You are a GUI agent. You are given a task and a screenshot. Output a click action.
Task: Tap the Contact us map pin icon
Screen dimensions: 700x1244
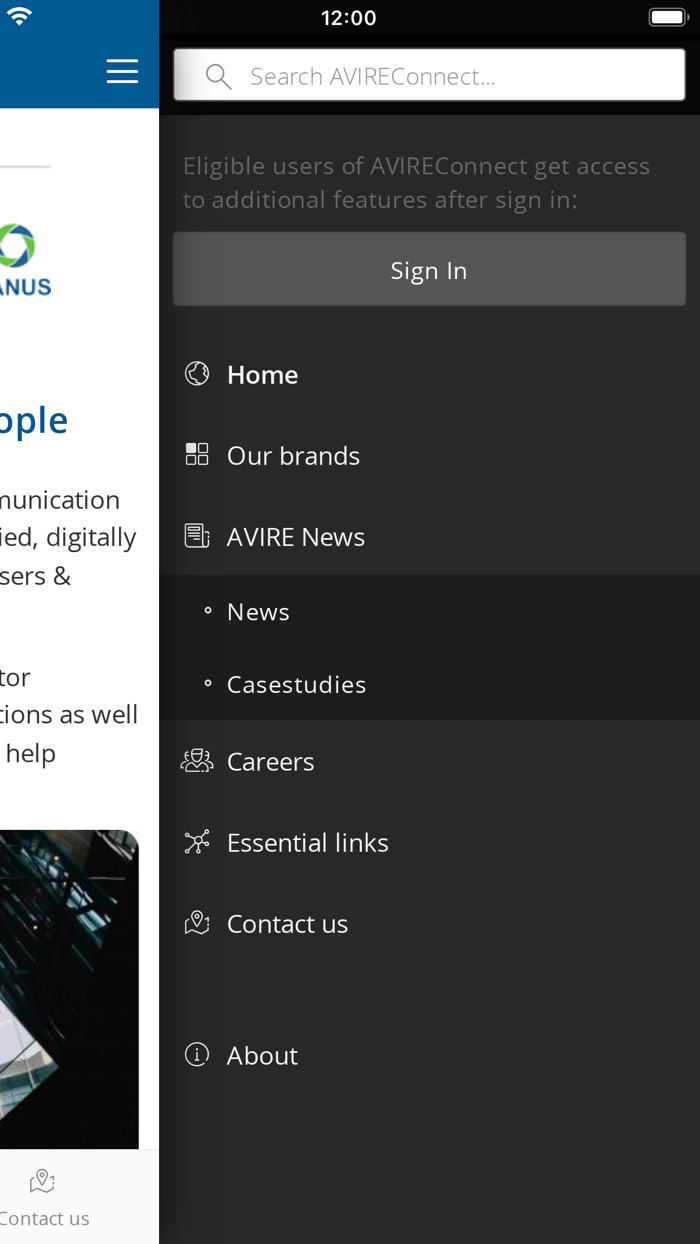[x=196, y=922]
